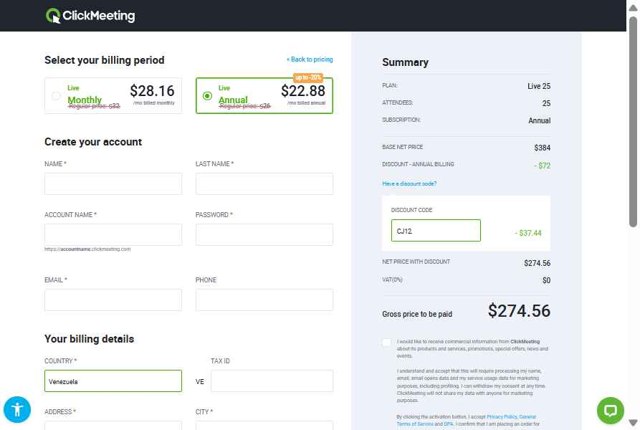Open the accessibility widget icon
Viewport: 640px width, 430px height.
point(17,409)
